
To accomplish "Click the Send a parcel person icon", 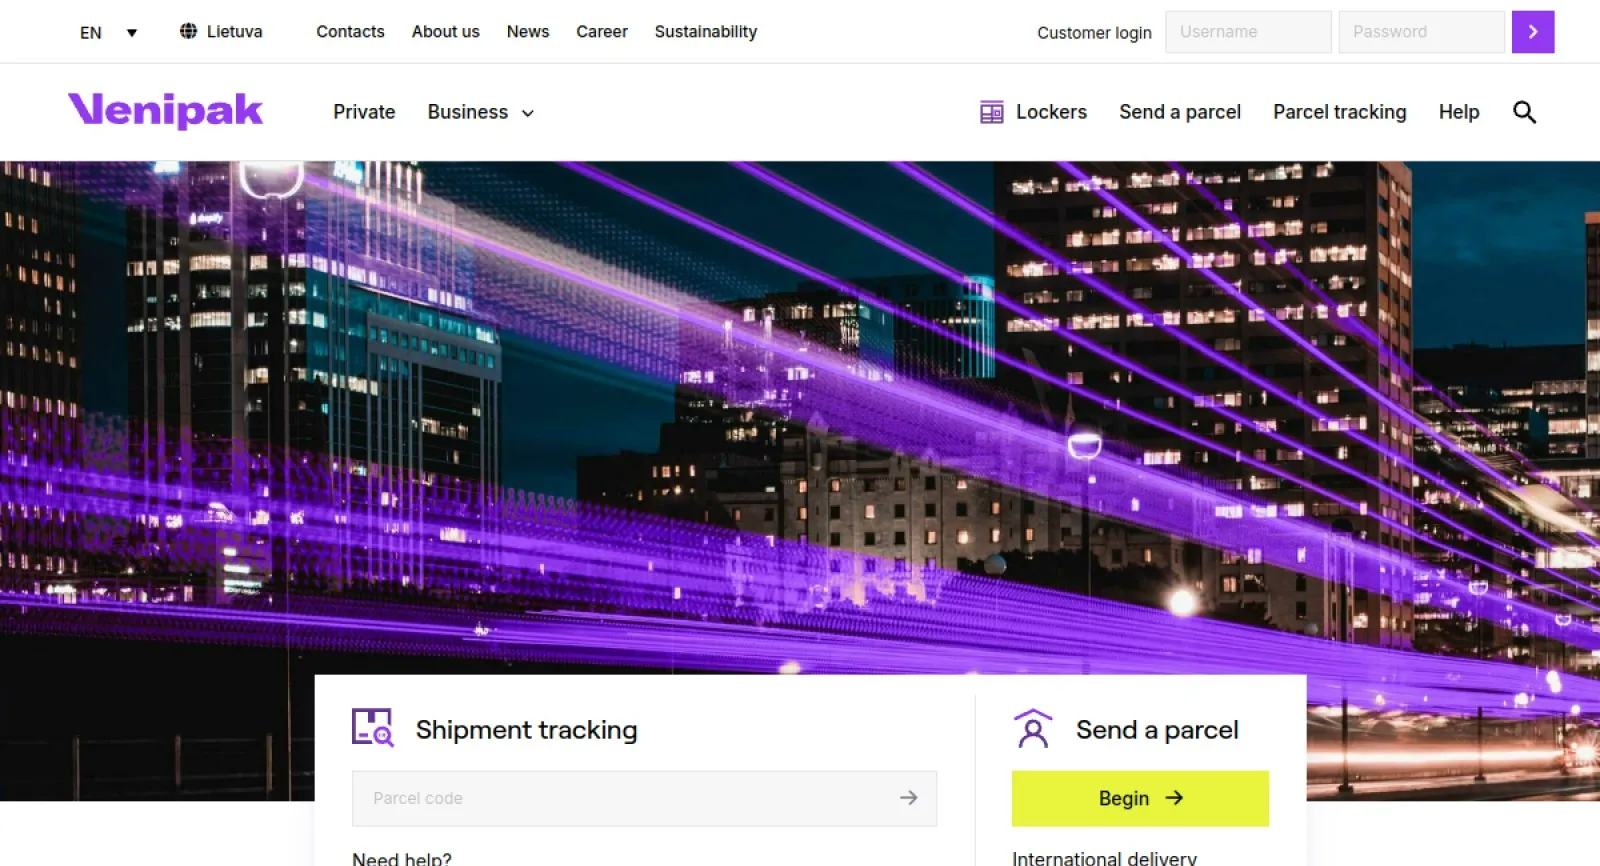I will click(x=1033, y=729).
